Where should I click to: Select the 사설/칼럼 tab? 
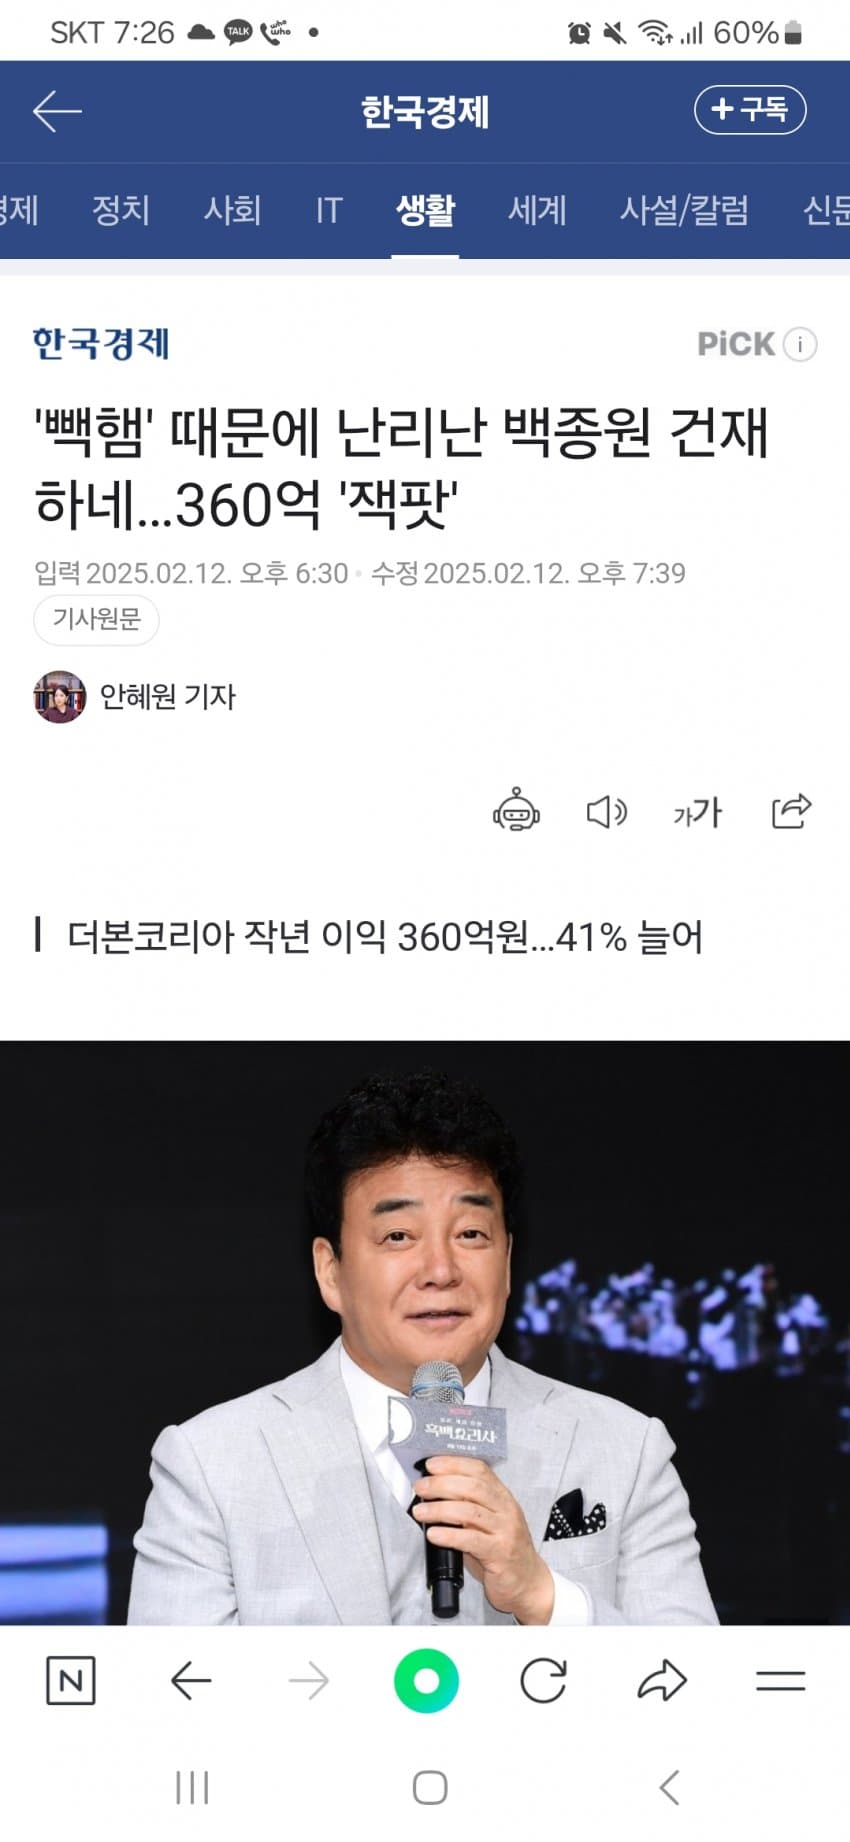click(684, 210)
